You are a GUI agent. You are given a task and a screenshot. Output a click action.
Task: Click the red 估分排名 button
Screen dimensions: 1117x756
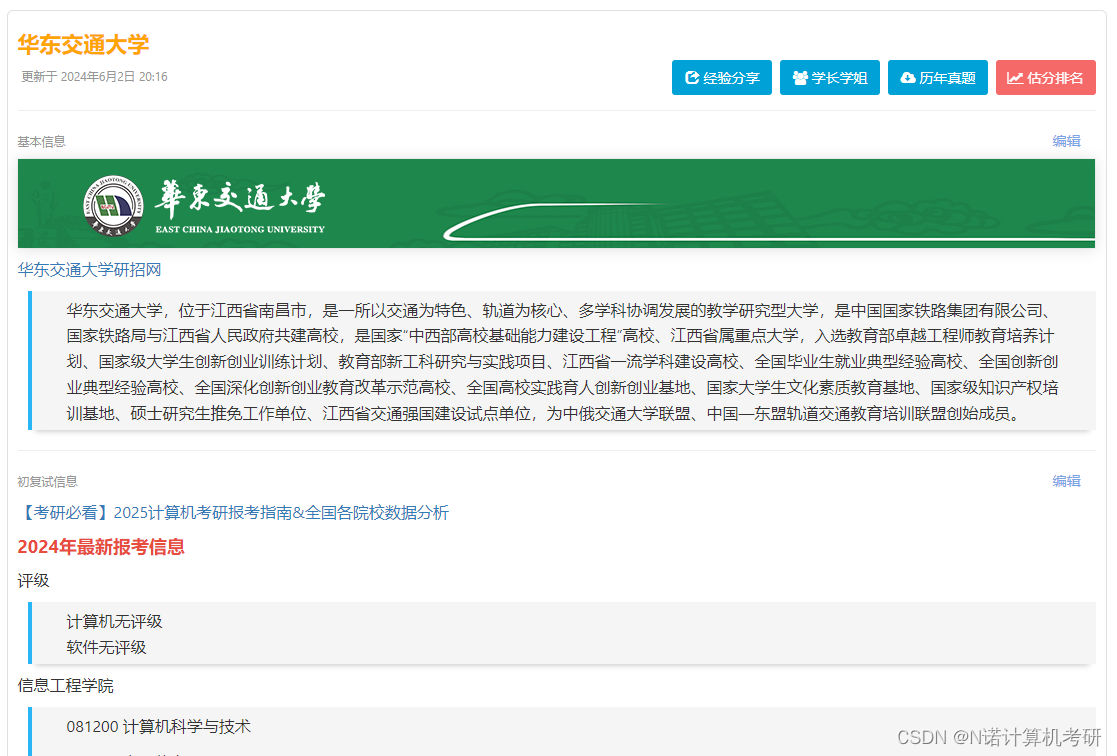[1046, 78]
